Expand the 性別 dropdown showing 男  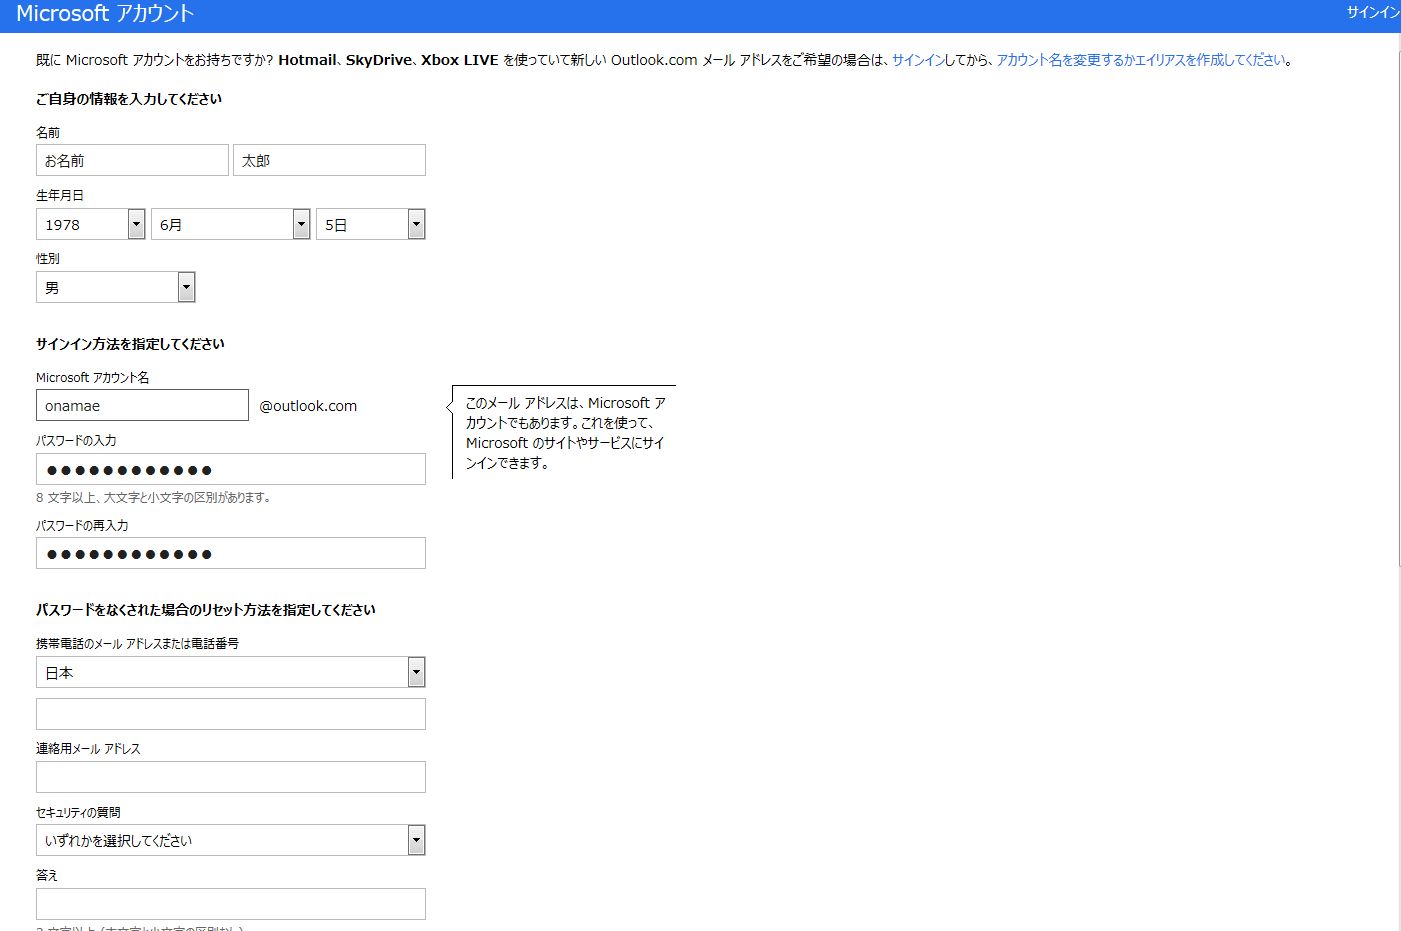pyautogui.click(x=116, y=287)
